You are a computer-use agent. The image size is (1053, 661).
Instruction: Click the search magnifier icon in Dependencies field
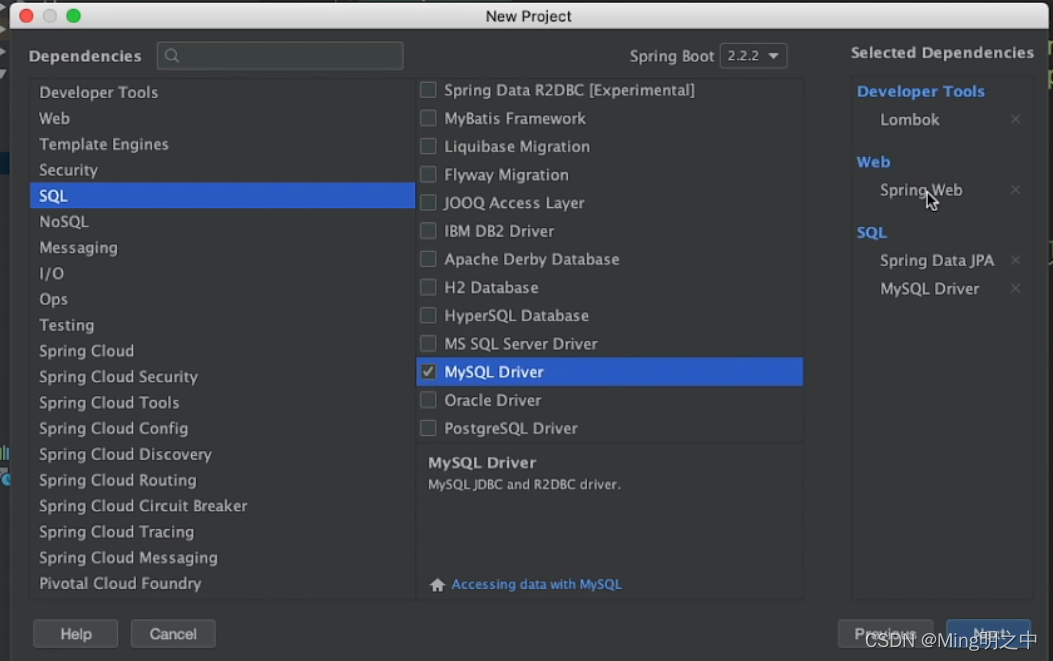172,56
